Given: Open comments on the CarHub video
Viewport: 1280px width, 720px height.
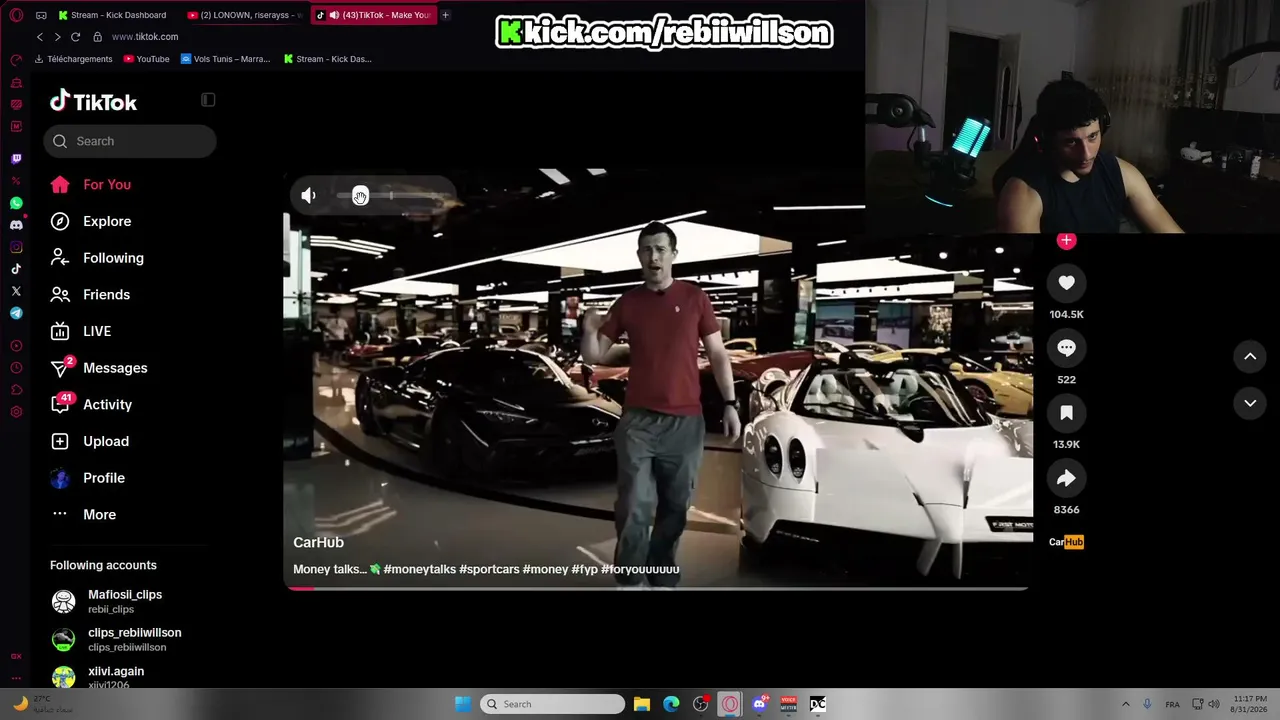Looking at the screenshot, I should click(1066, 348).
